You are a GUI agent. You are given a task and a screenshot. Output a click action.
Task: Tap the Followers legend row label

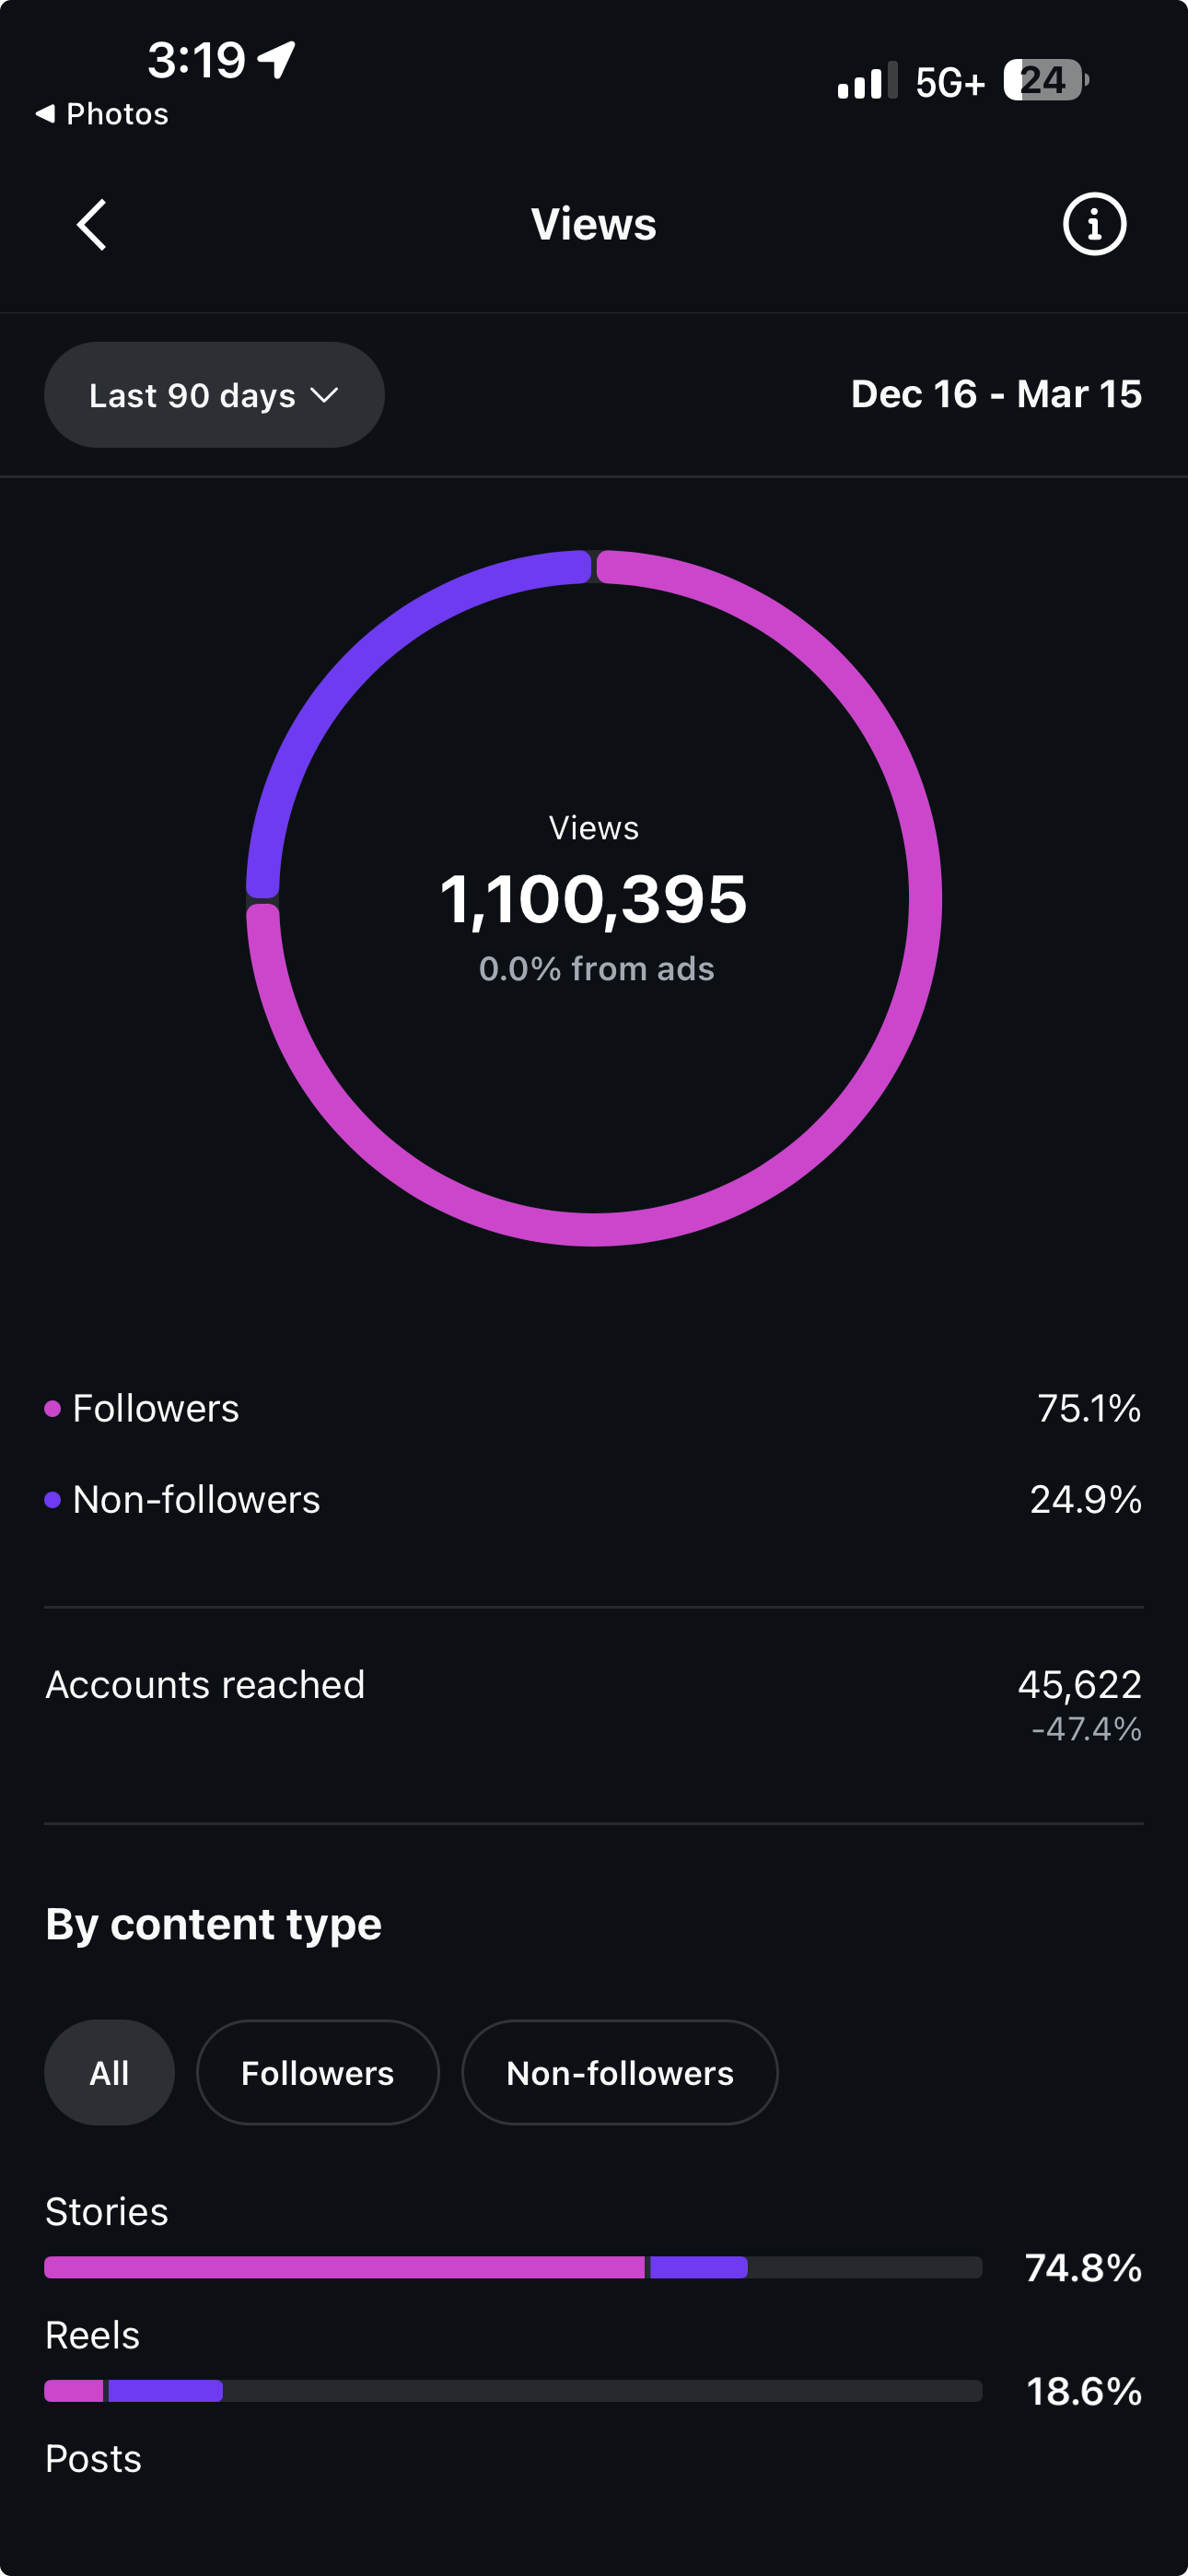click(x=156, y=1408)
